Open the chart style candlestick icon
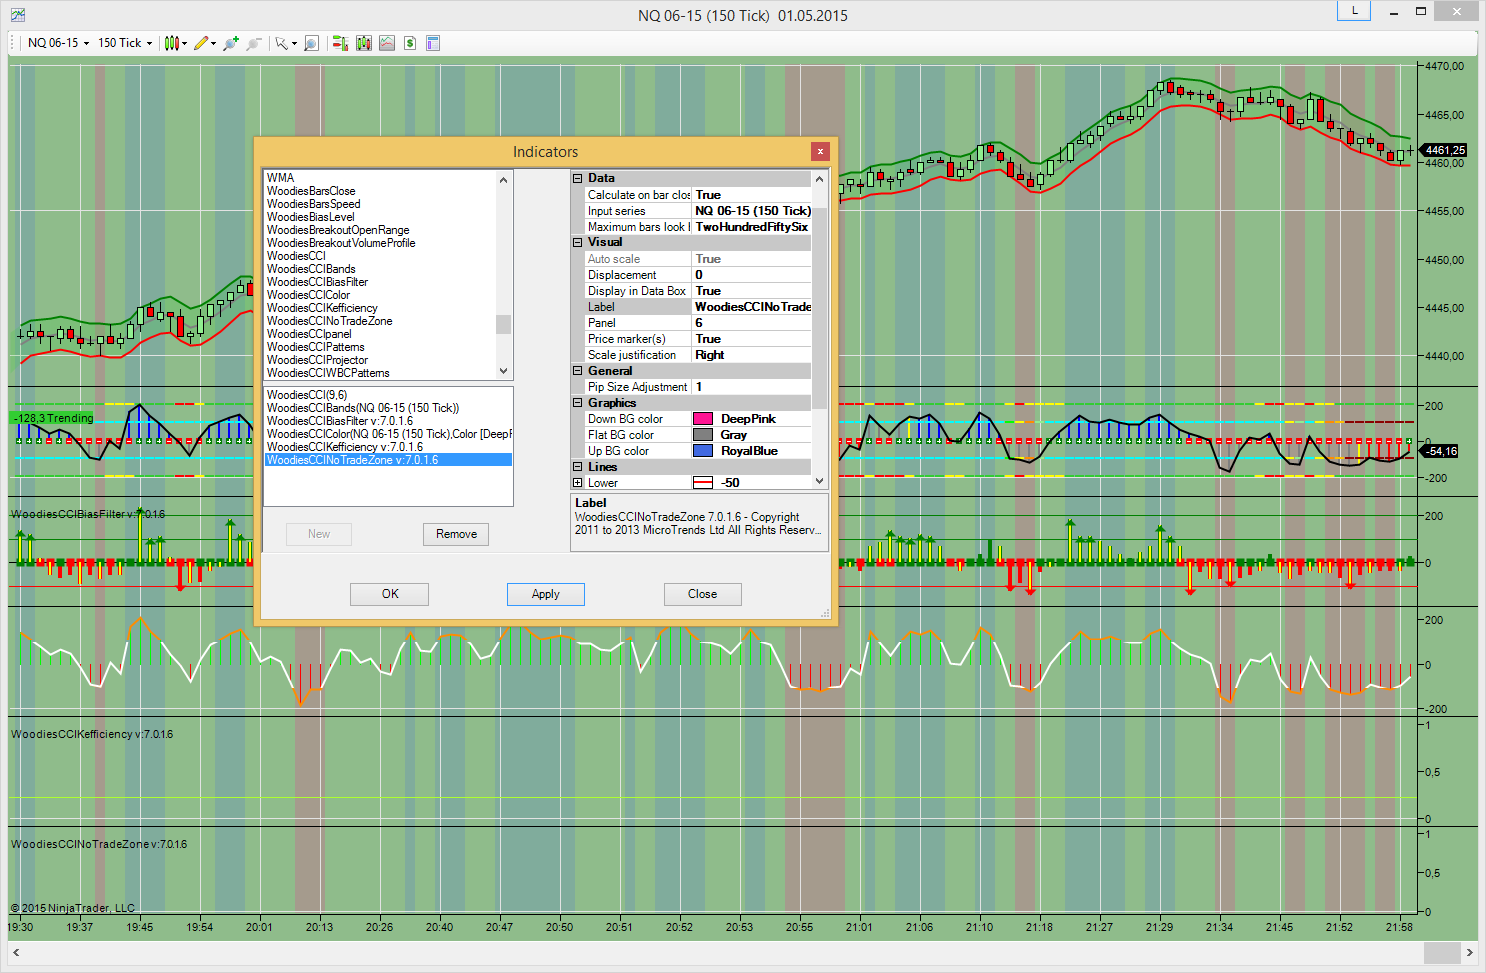Screen dimensions: 1486x973 (172, 43)
